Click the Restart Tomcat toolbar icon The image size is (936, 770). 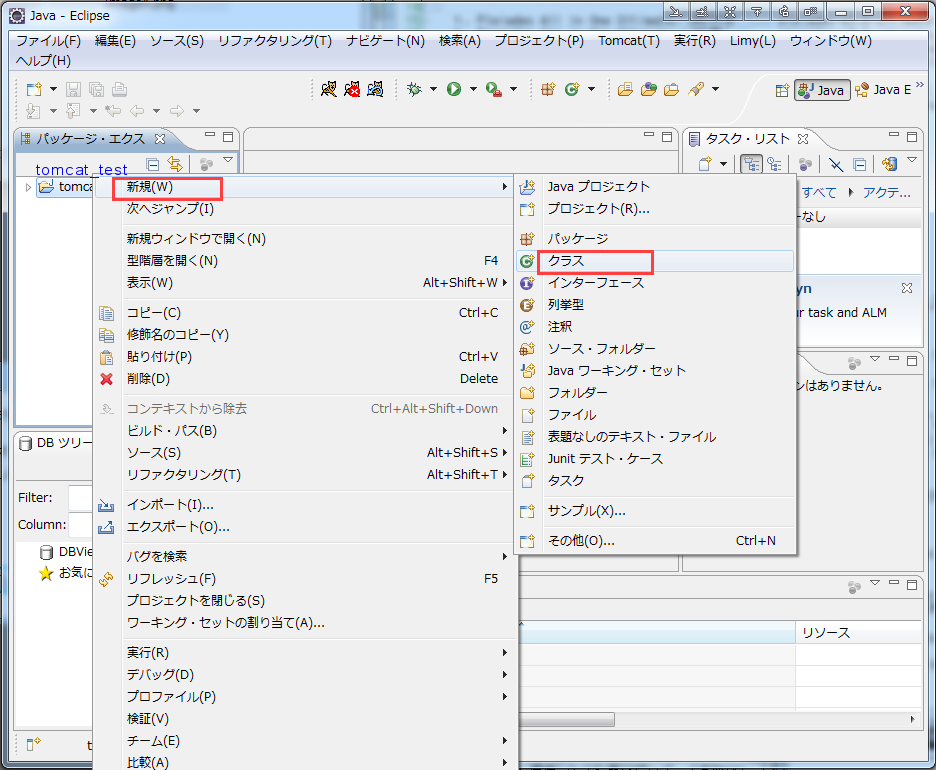click(375, 89)
